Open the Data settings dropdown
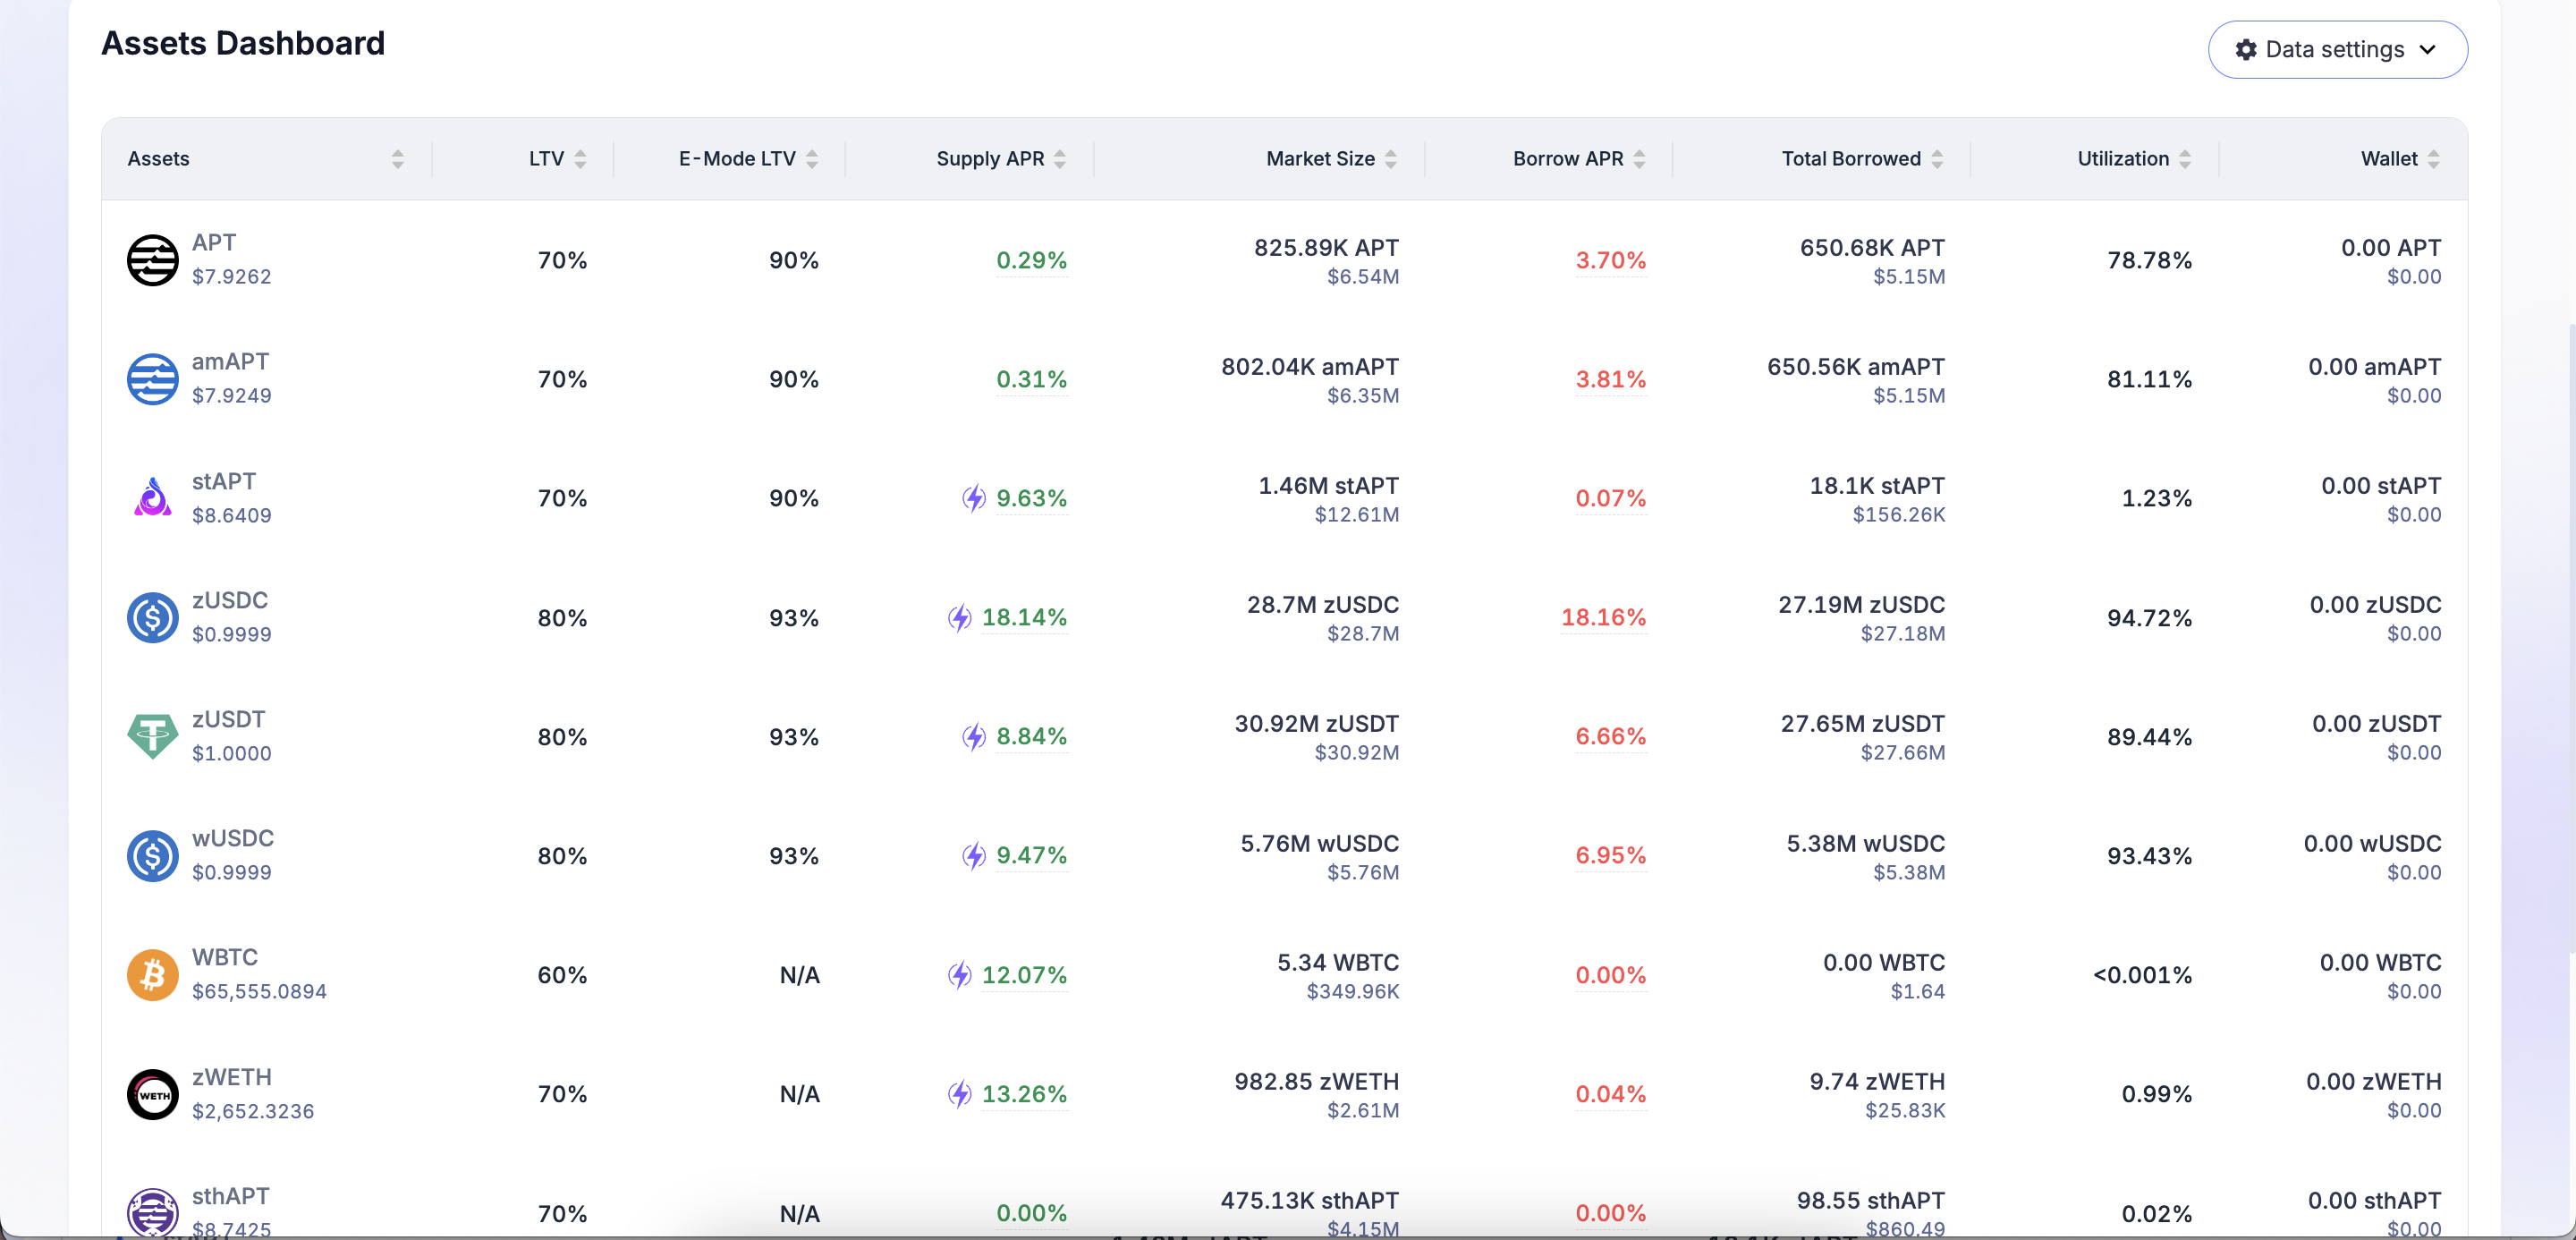This screenshot has width=2576, height=1240. 2336,50
